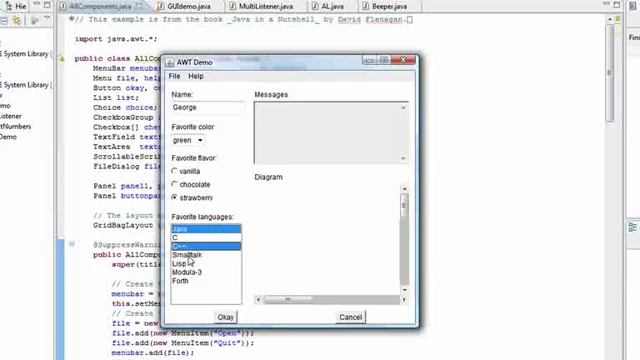Select the chocolate radio button
The width and height of the screenshot is (640, 360).
[x=174, y=184]
